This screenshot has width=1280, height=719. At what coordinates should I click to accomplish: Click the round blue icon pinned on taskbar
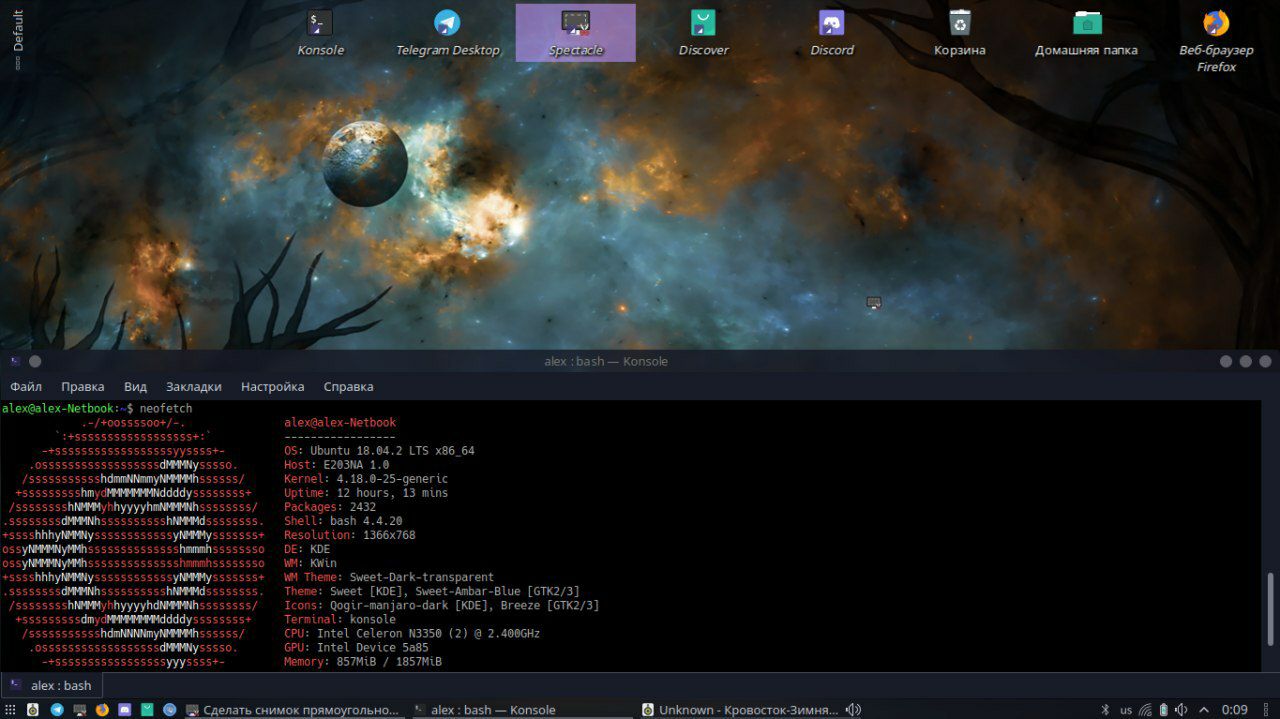click(170, 710)
